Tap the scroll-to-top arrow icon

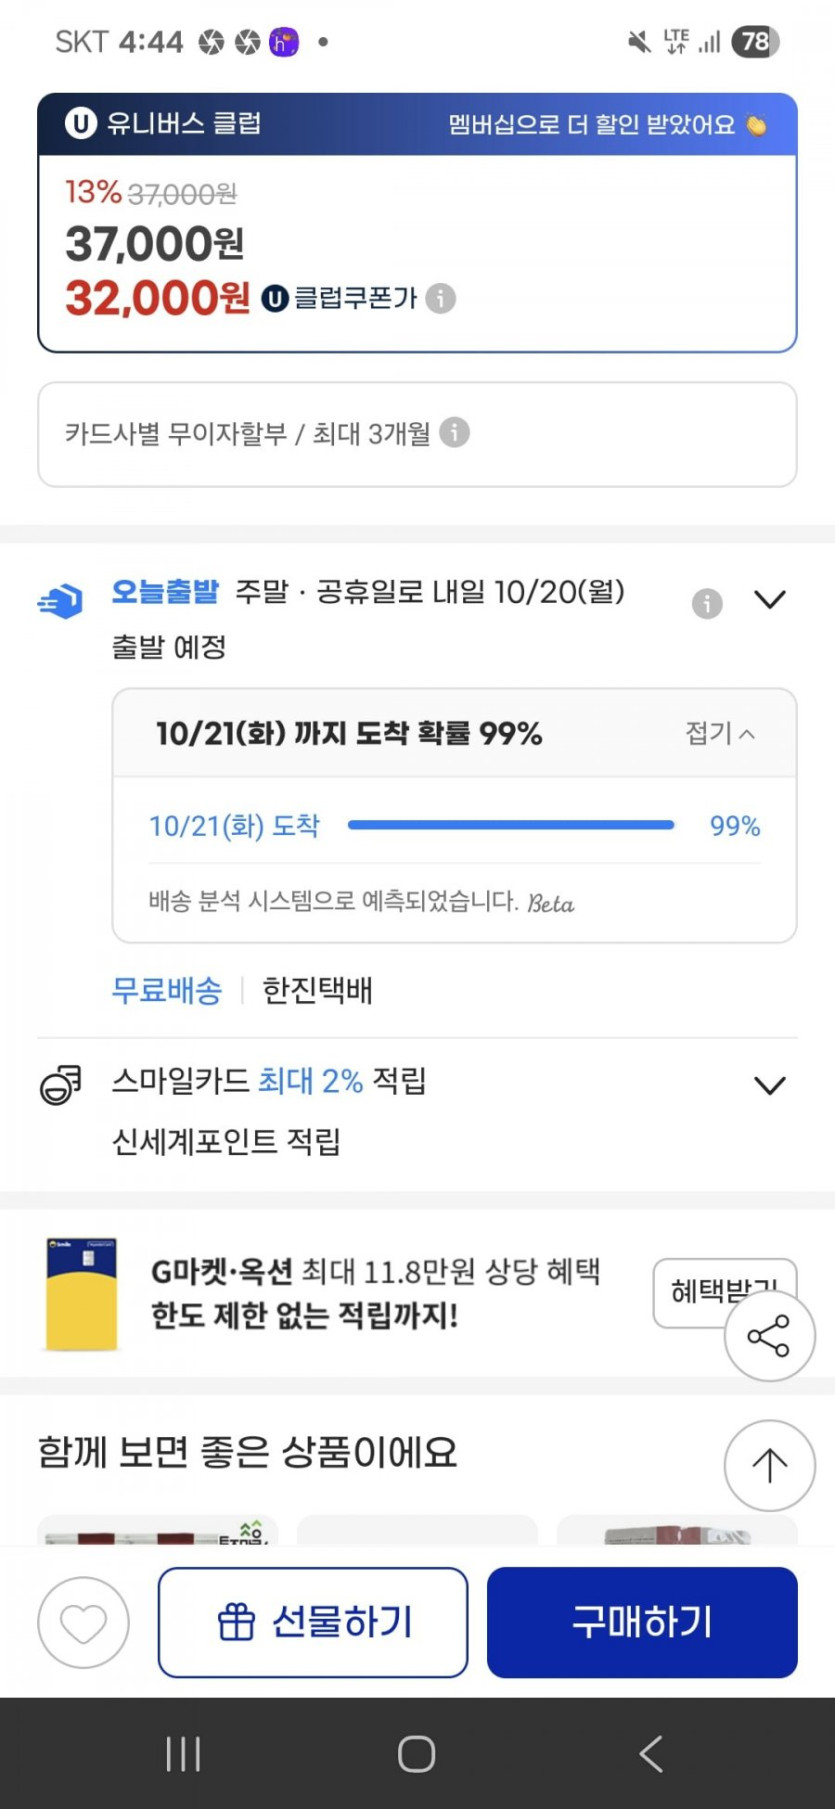coord(769,1465)
